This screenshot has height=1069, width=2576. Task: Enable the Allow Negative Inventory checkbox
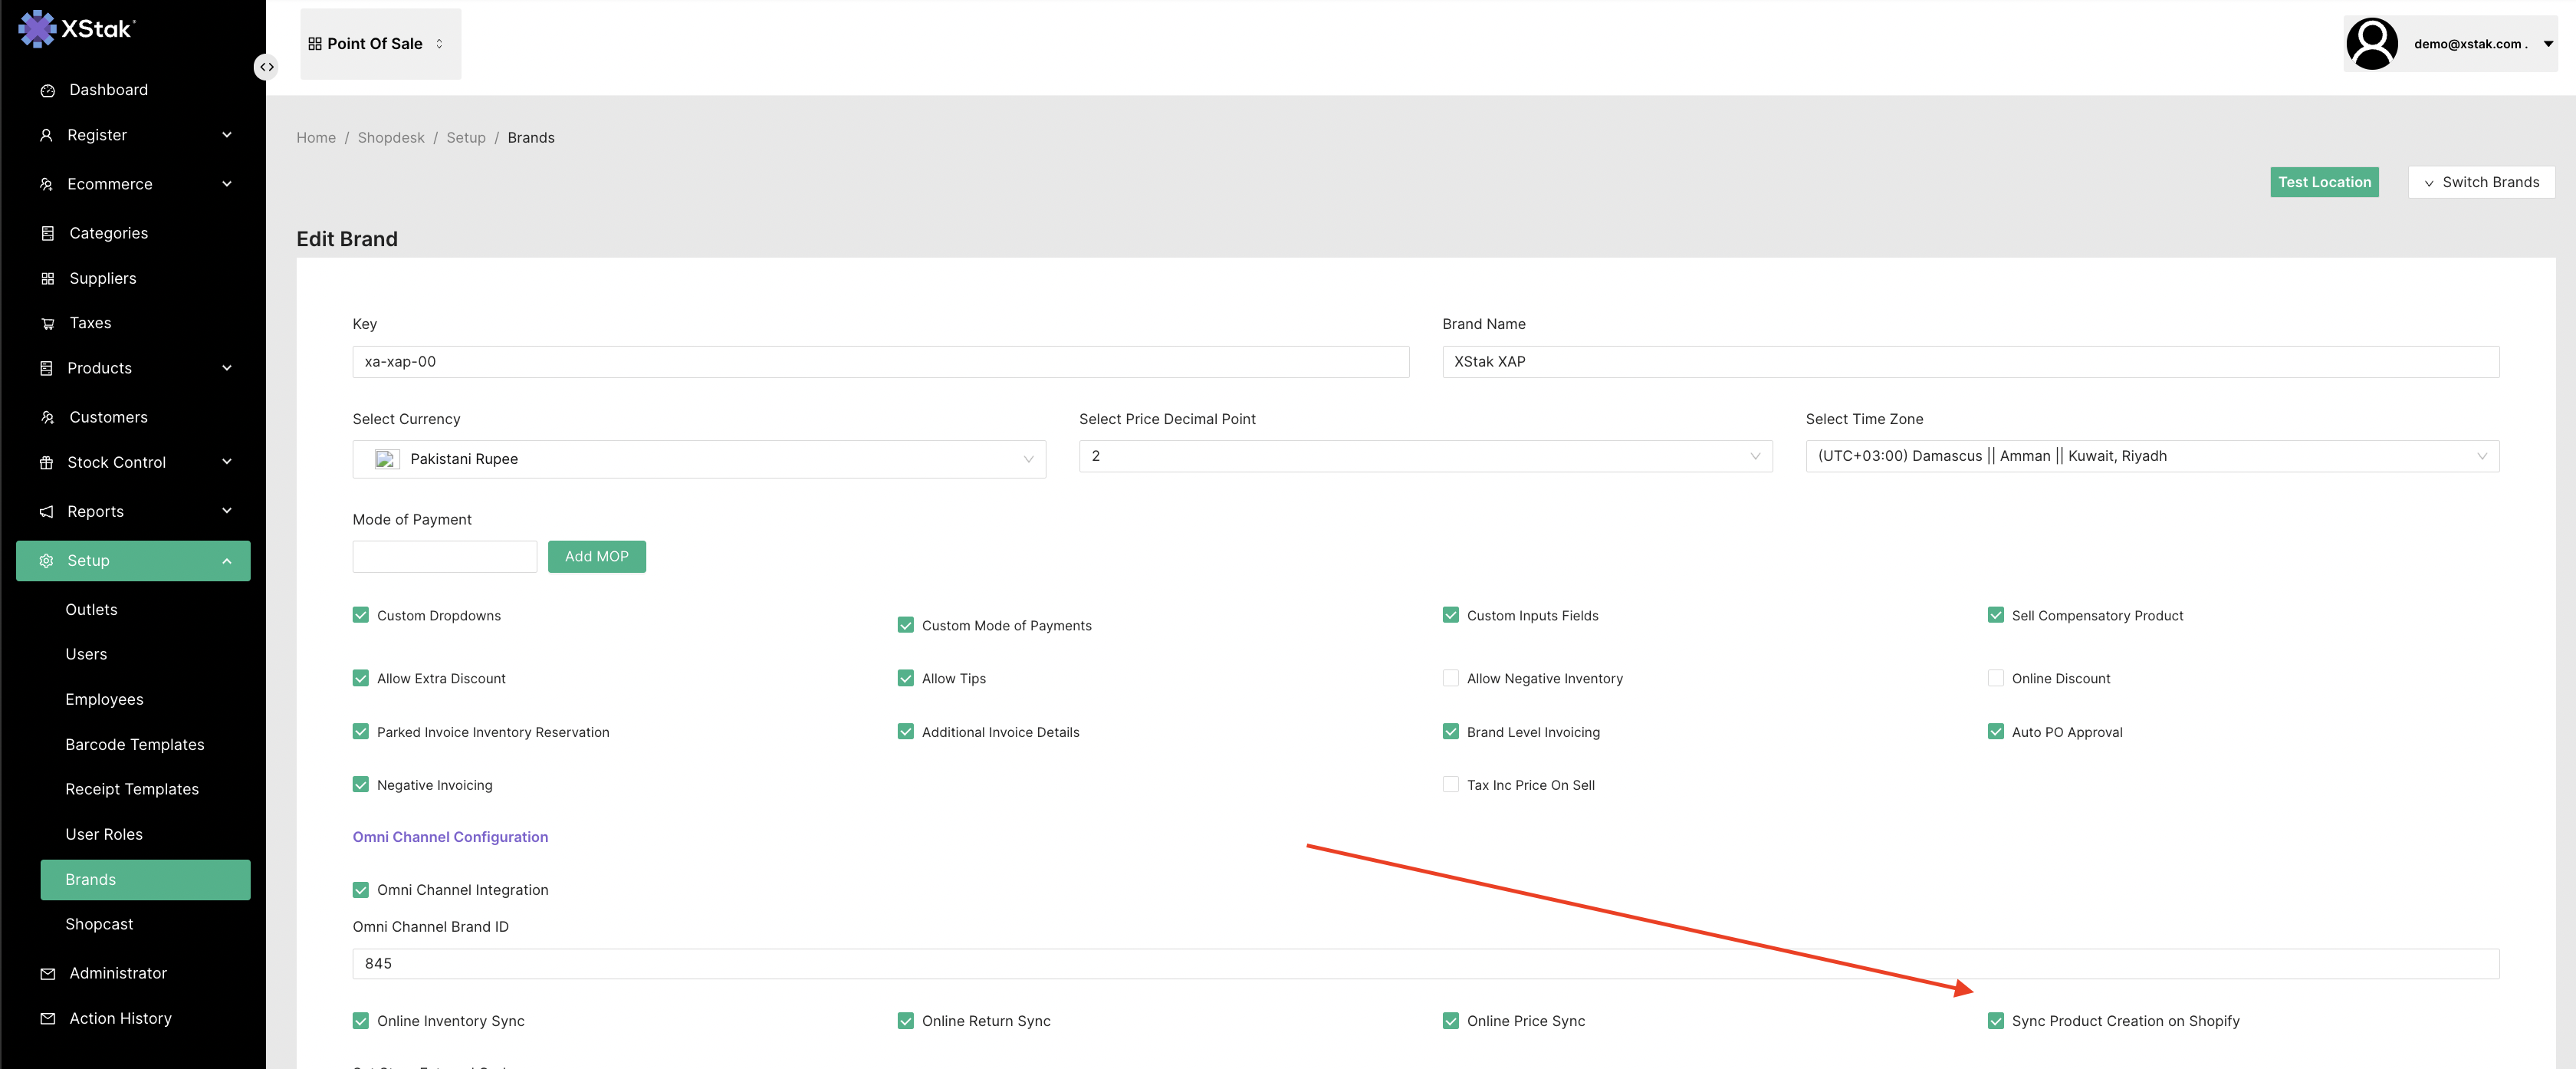(x=1450, y=679)
